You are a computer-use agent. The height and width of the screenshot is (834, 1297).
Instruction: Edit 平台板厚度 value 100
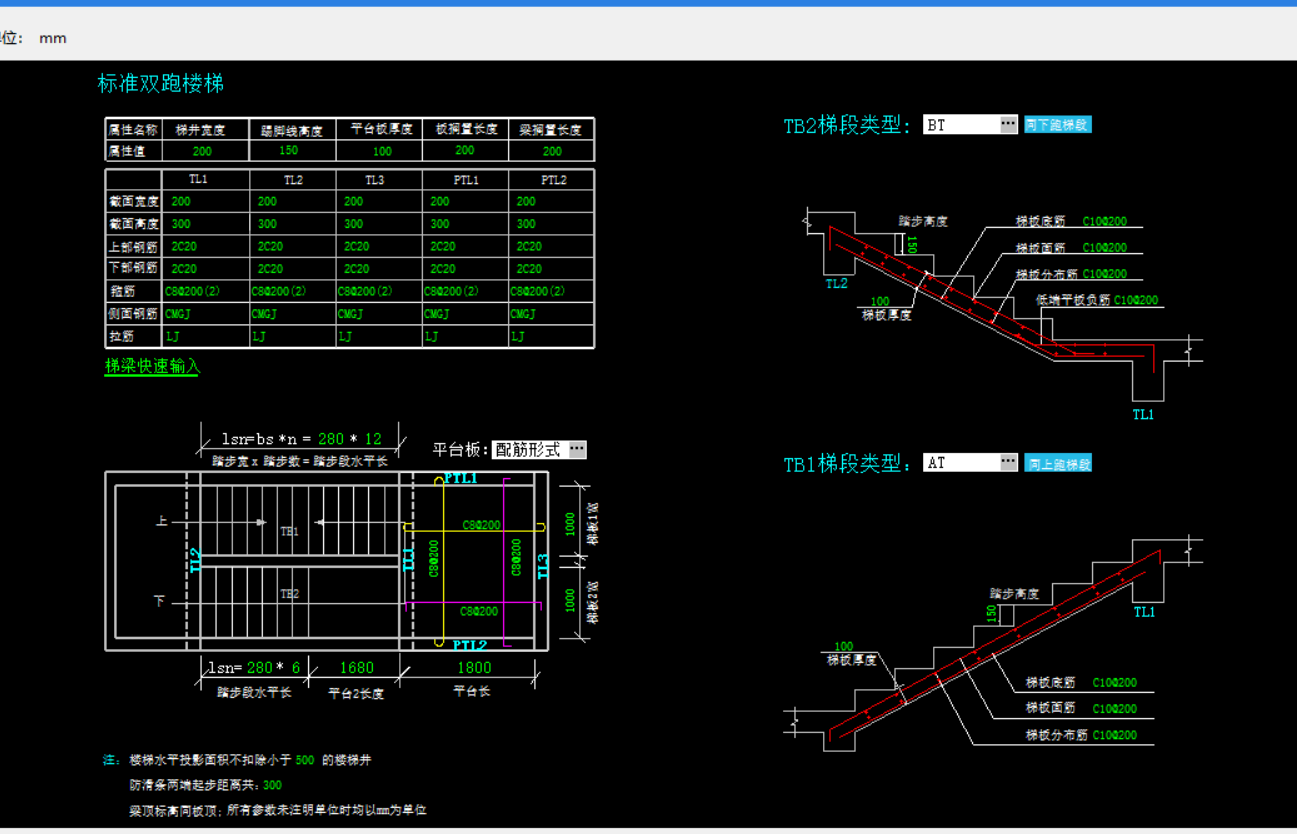(382, 152)
